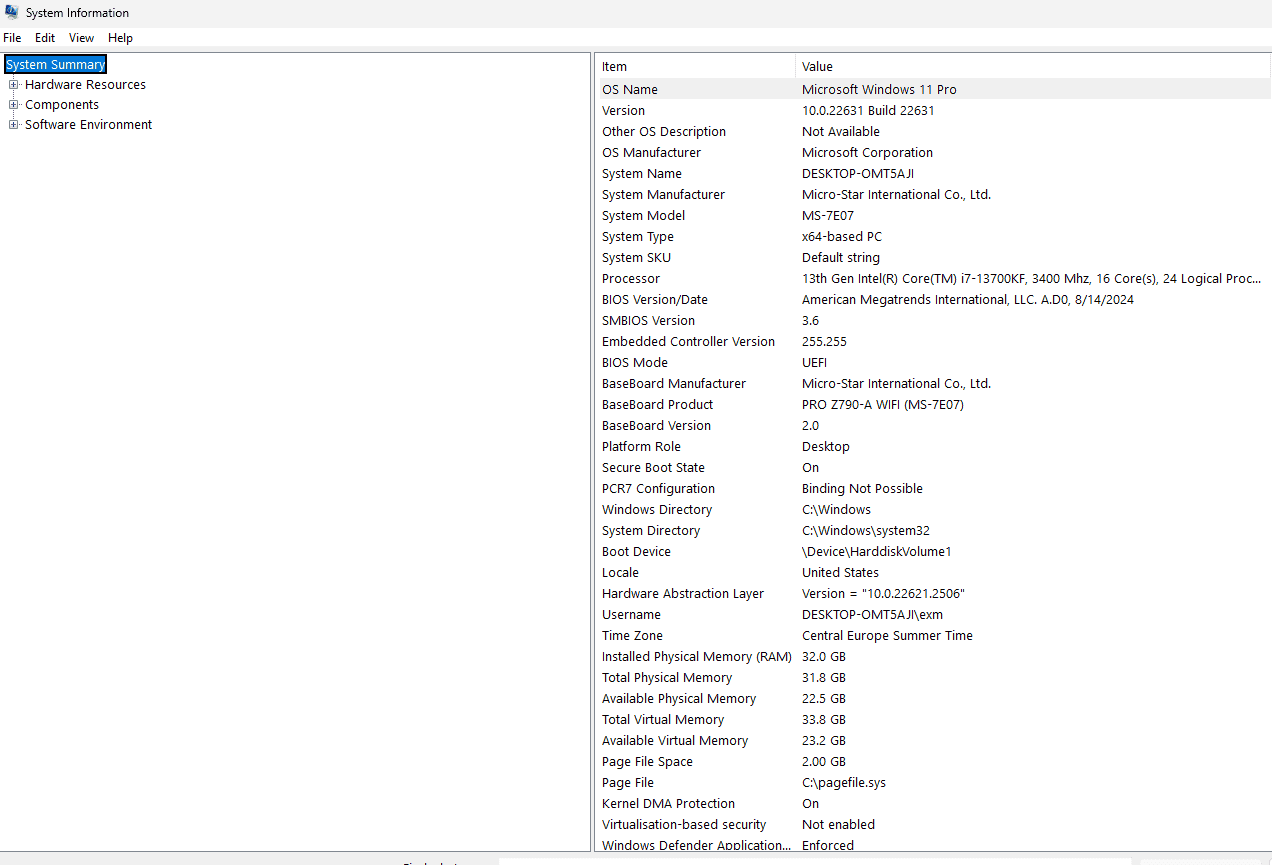Open the File menu
1272x865 pixels.
[x=12, y=38]
